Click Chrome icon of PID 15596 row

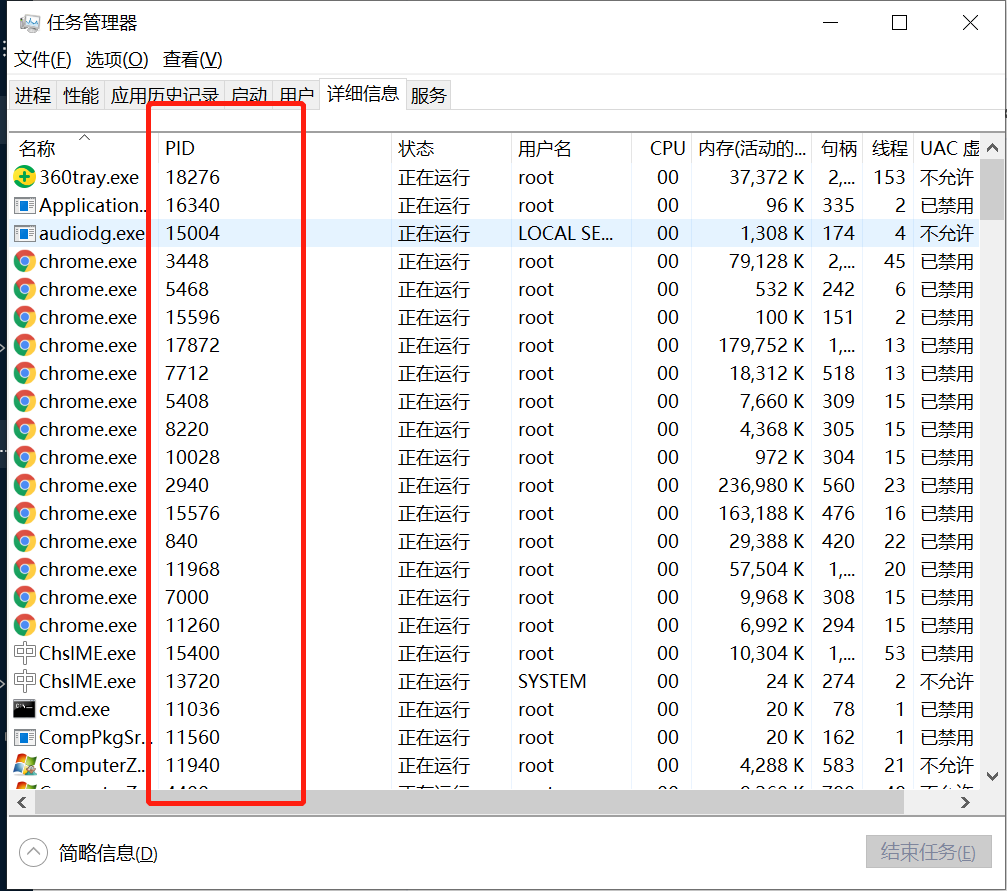[x=24, y=317]
